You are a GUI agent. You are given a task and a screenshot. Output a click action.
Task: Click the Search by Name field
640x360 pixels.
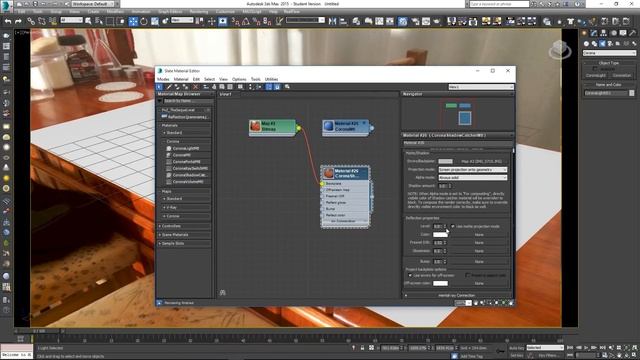click(187, 101)
